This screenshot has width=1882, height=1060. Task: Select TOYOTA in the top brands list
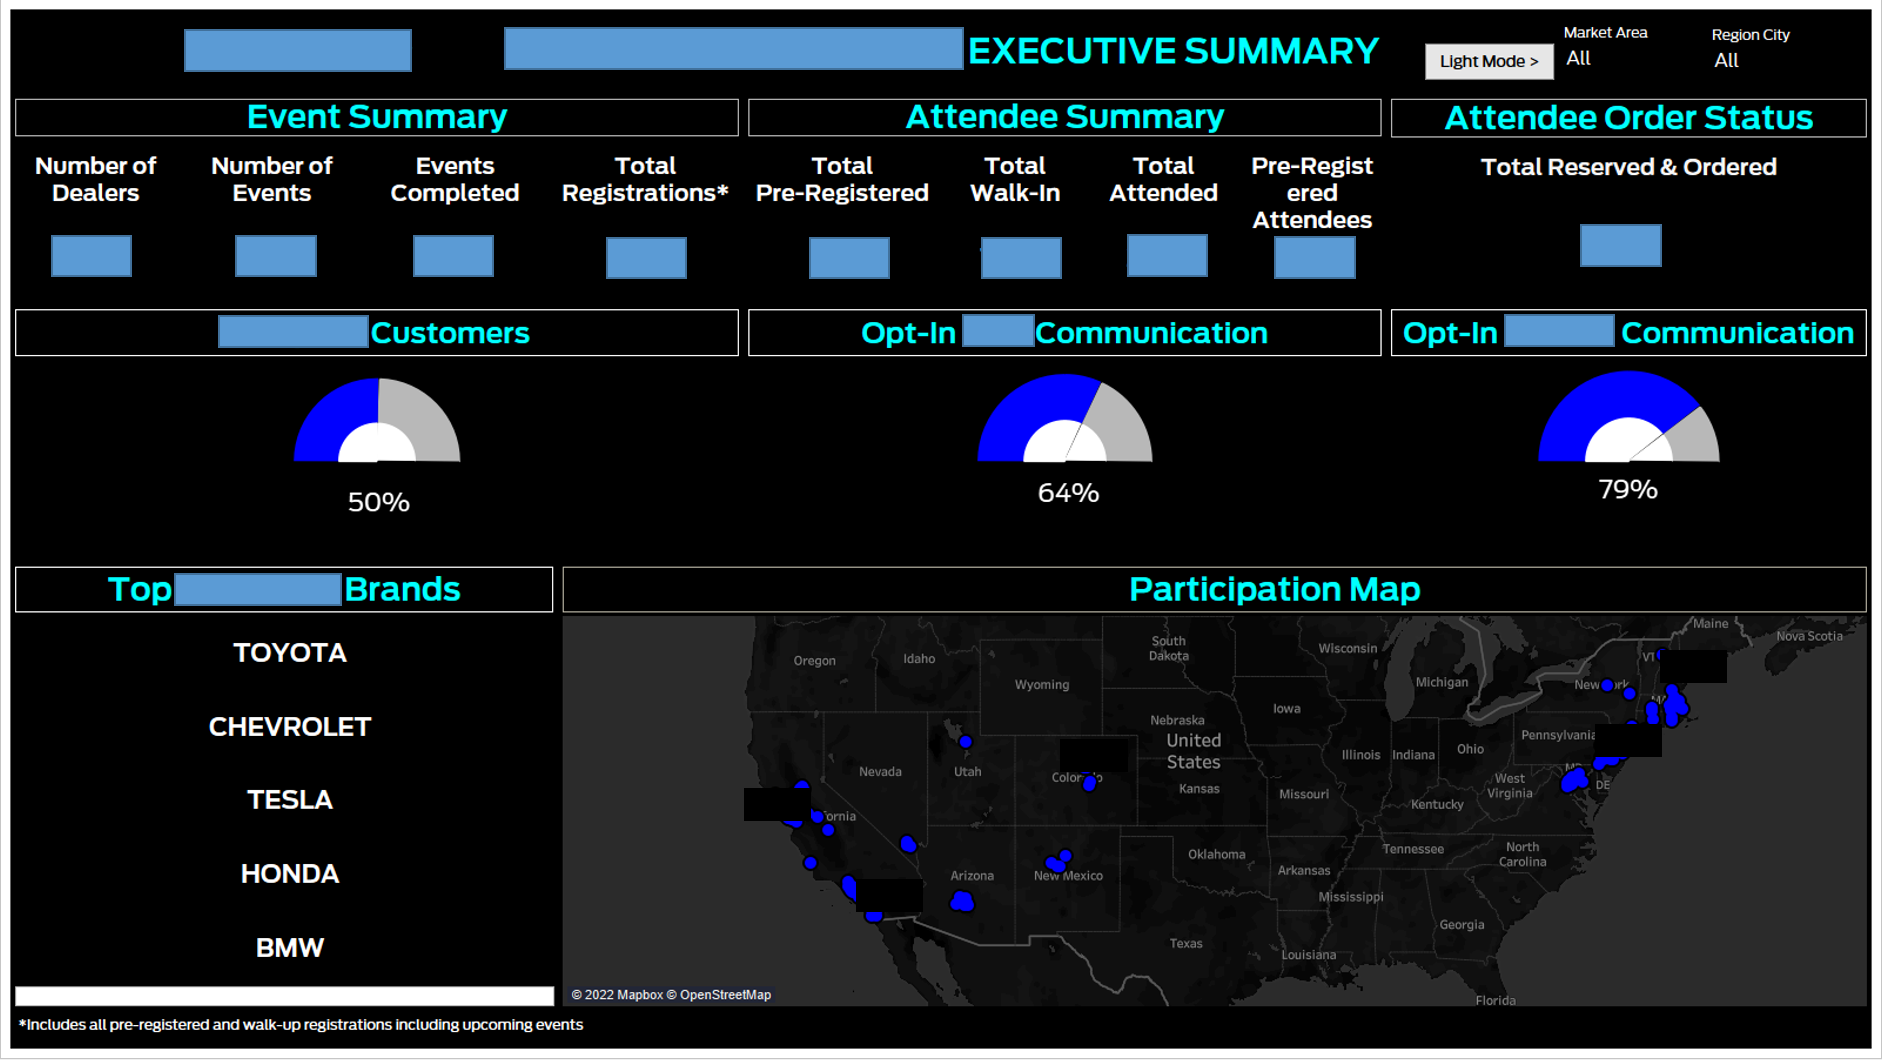point(289,653)
